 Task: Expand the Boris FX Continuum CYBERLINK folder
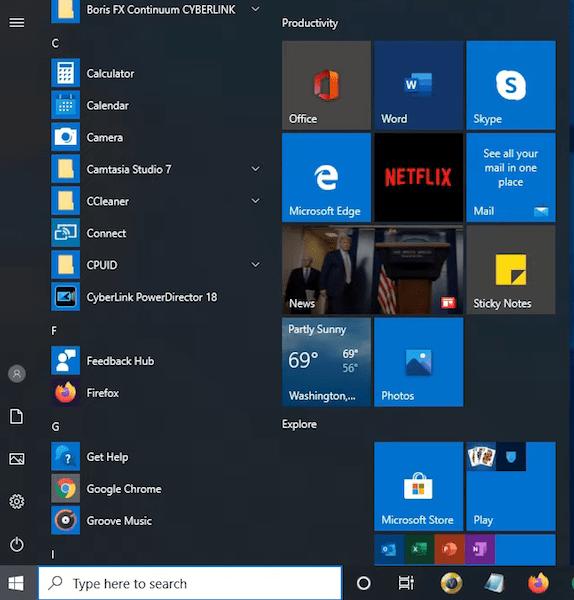255,9
